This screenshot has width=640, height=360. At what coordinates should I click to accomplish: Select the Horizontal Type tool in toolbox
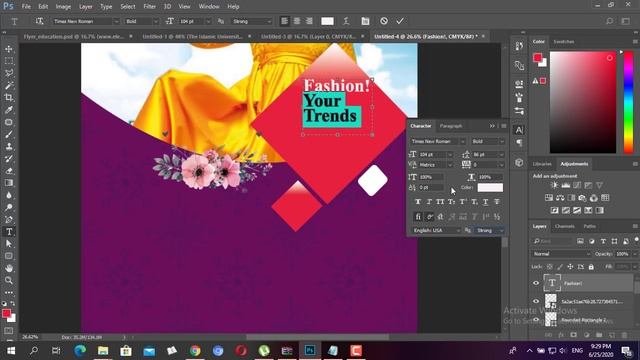[9, 232]
